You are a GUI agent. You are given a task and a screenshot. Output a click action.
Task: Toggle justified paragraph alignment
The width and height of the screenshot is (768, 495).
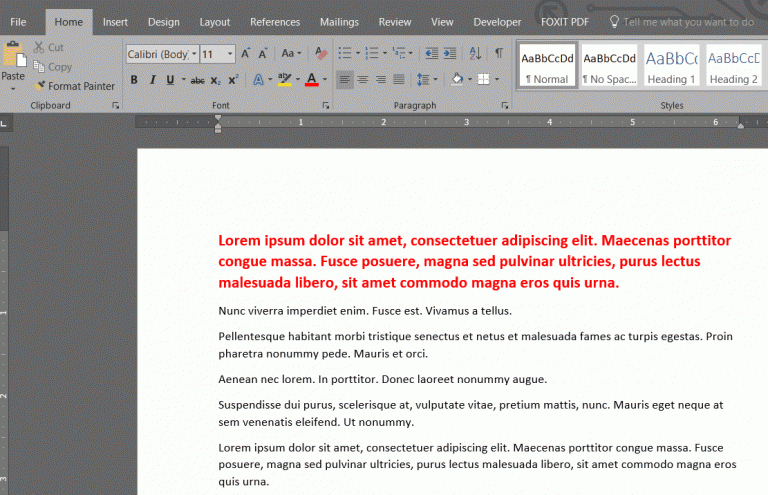click(399, 79)
